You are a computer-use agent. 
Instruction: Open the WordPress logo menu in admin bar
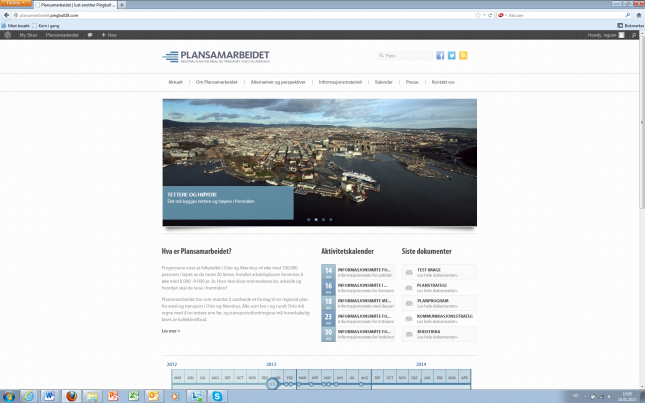click(x=7, y=35)
